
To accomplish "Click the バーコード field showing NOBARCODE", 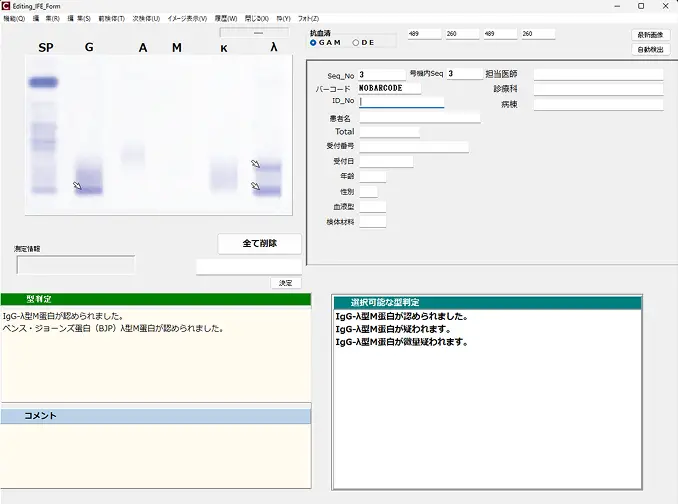I will [390, 88].
